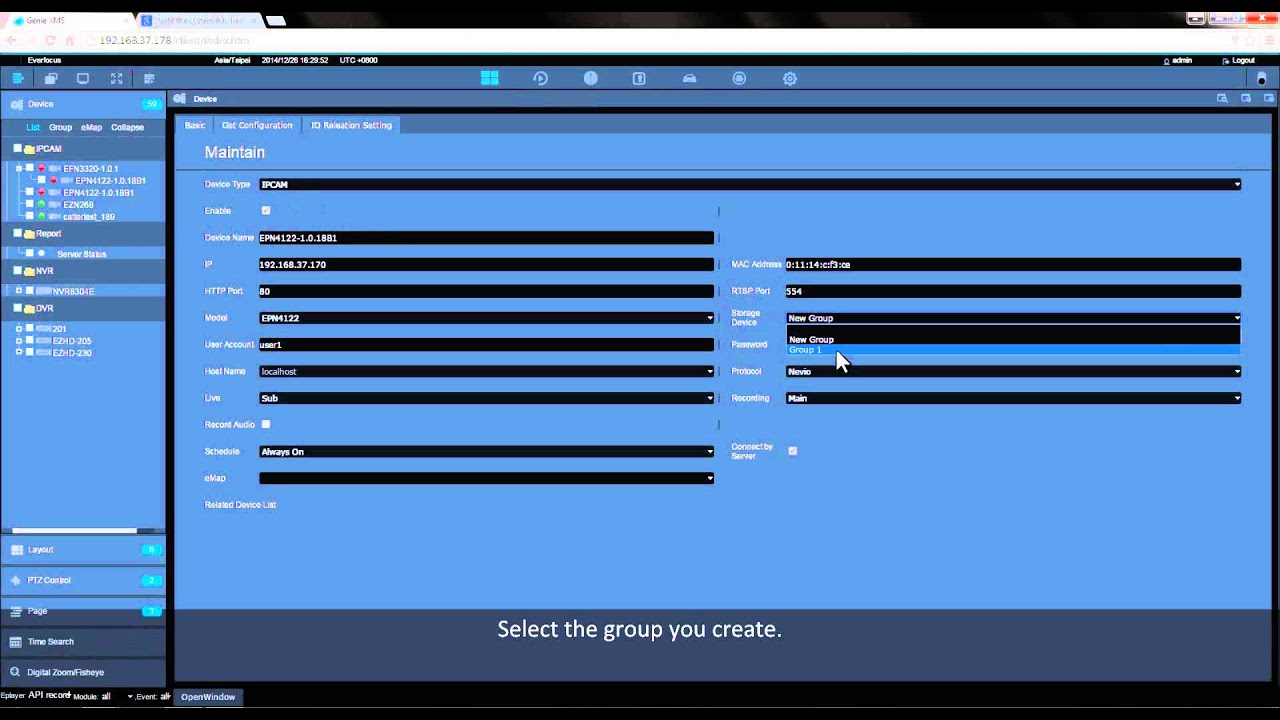
Task: Open the Time Search panel
Action: 83,642
